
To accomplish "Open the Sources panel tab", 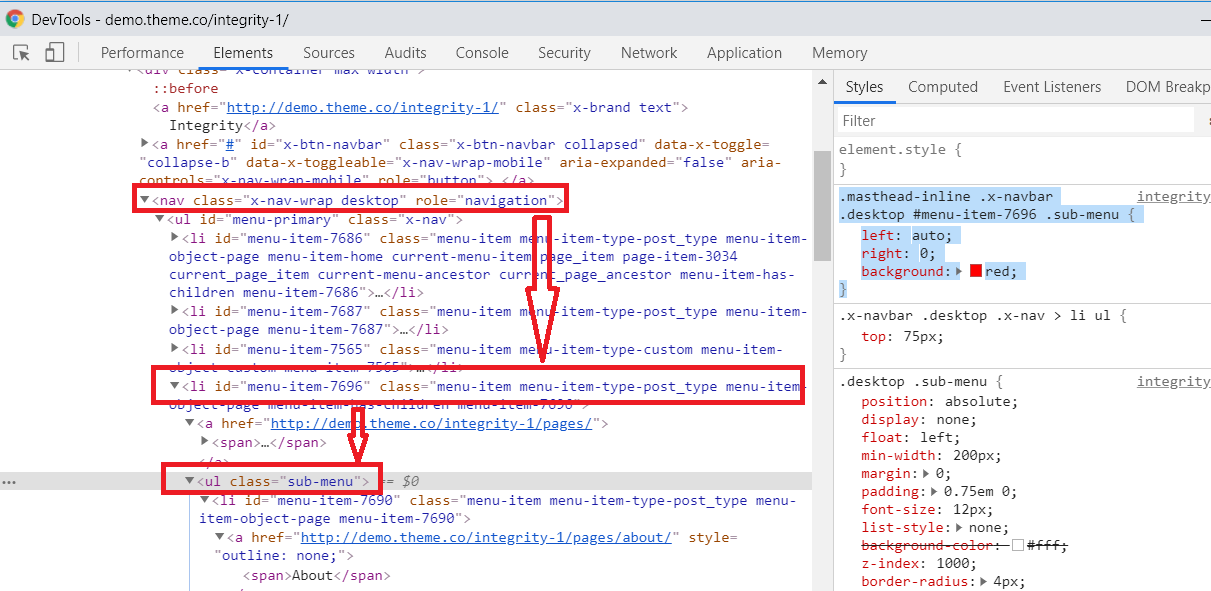I will pyautogui.click(x=329, y=53).
